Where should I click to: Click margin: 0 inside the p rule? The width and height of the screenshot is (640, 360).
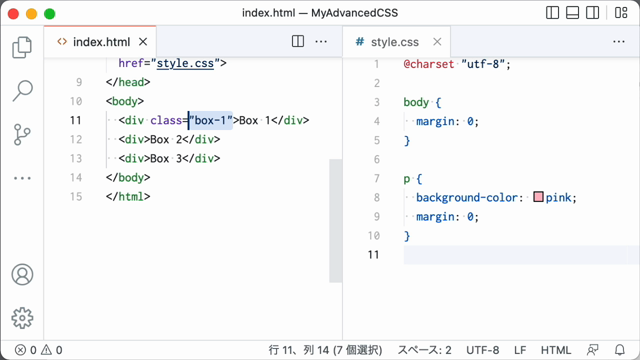447,217
